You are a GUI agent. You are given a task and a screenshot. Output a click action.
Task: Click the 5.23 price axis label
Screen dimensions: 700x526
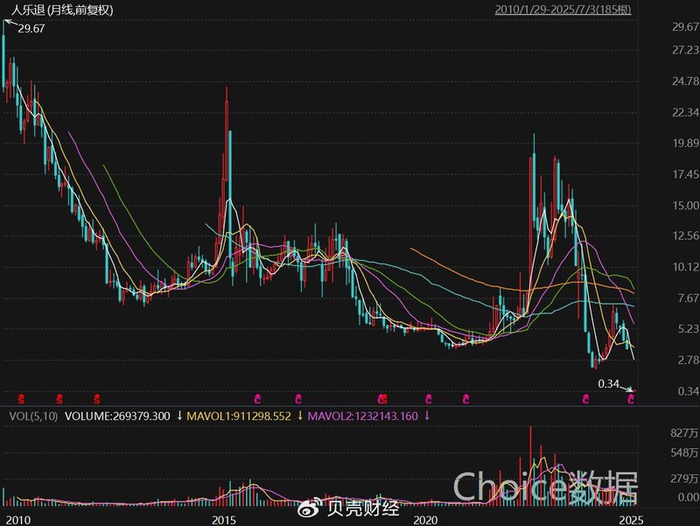coord(688,329)
